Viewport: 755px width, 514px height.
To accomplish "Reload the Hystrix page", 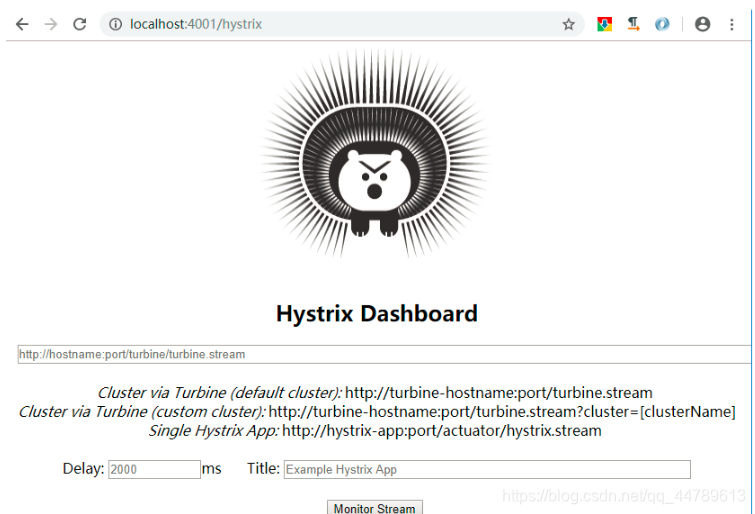I will point(79,24).
